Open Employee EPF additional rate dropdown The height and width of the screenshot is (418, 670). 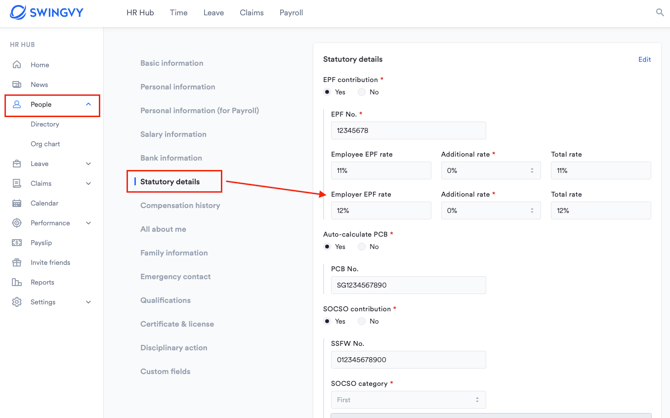click(491, 171)
